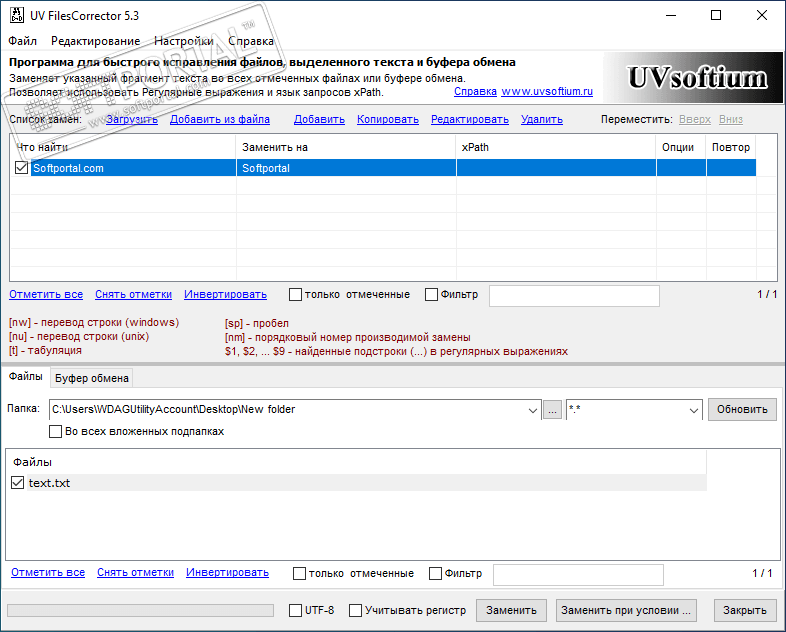This screenshot has height=632, width=786.
Task: Click the Загрузить link
Action: (132, 119)
